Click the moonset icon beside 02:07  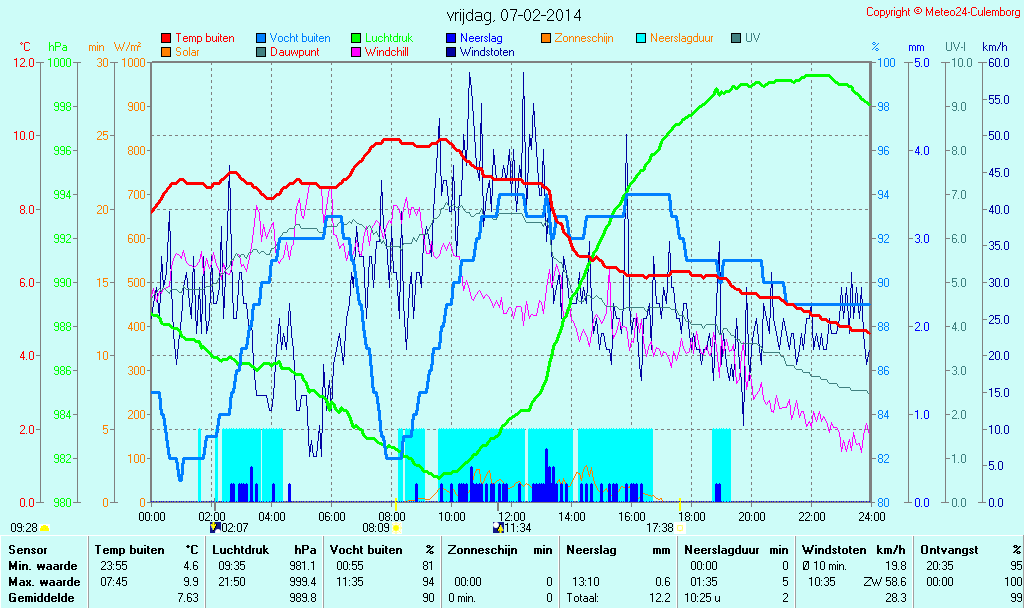click(x=214, y=527)
